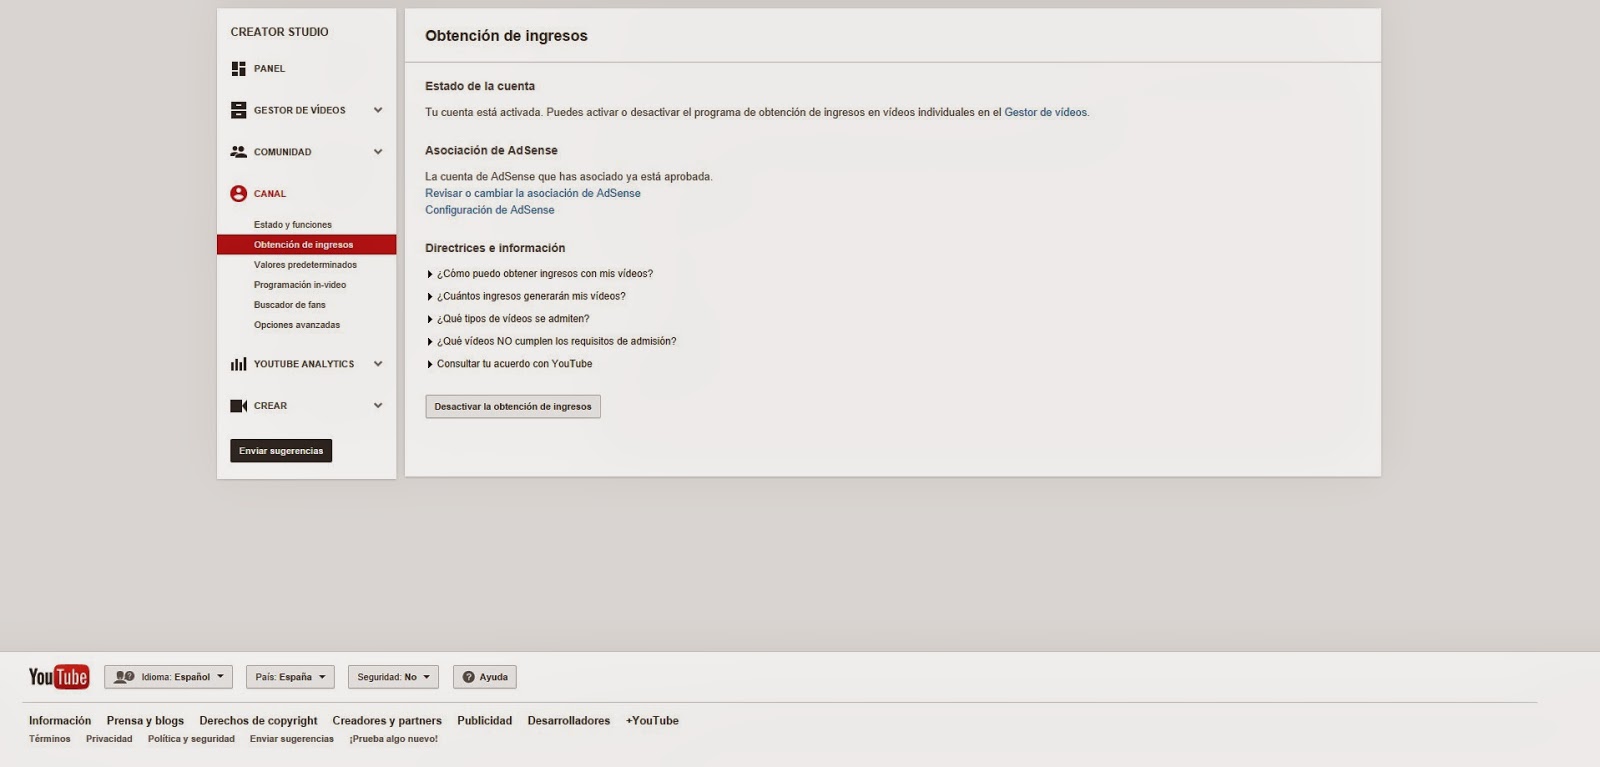
Task: Open Privacidad footer link
Action: click(109, 739)
